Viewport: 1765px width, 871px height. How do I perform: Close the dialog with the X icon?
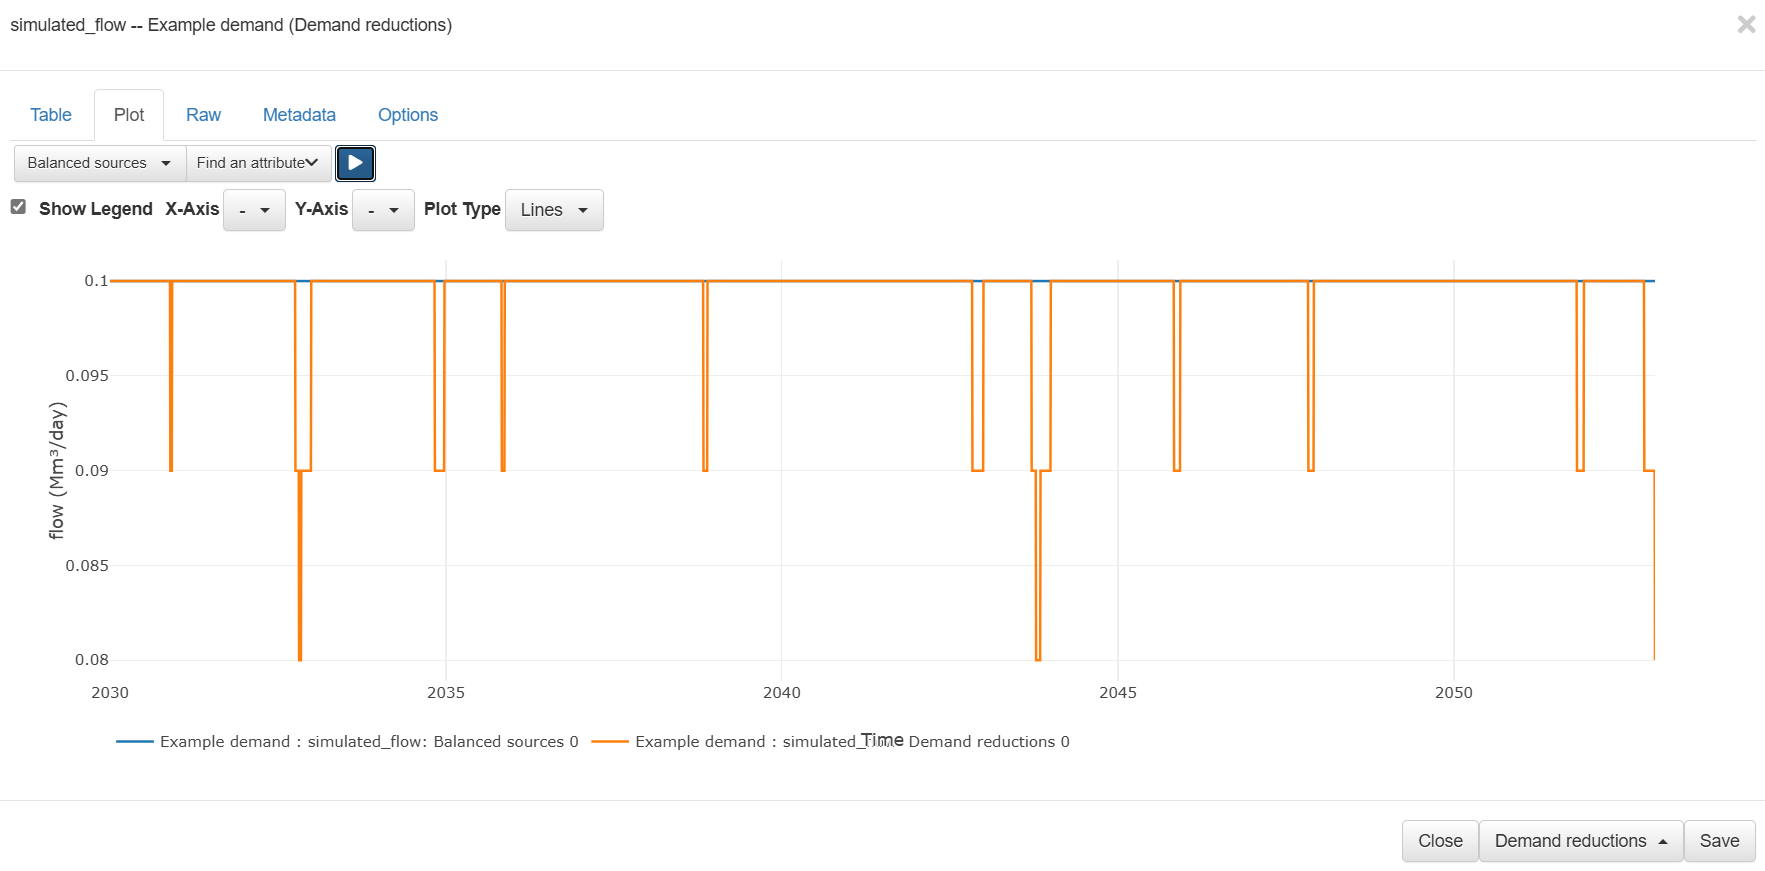coord(1746,24)
